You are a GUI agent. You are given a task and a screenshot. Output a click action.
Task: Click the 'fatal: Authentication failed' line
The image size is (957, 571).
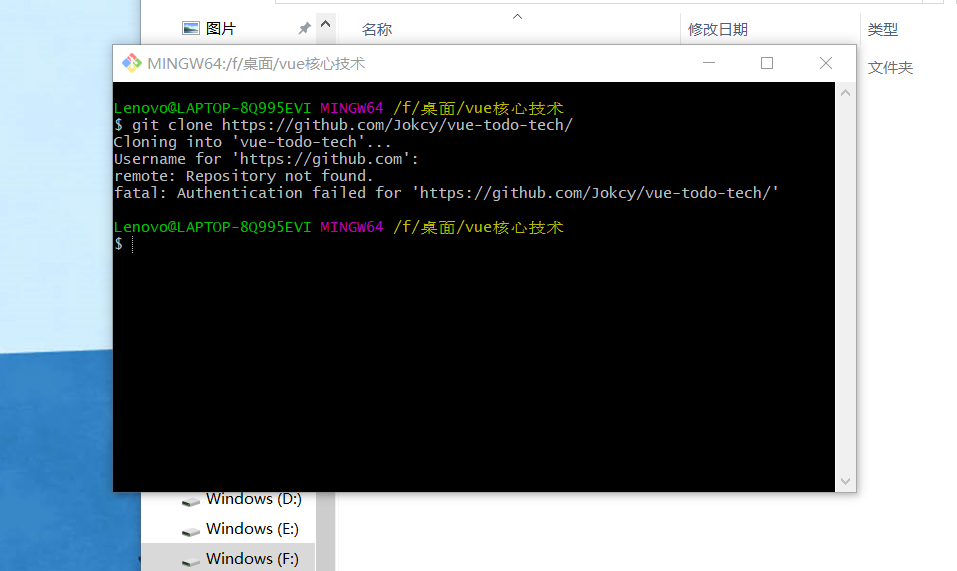(446, 193)
